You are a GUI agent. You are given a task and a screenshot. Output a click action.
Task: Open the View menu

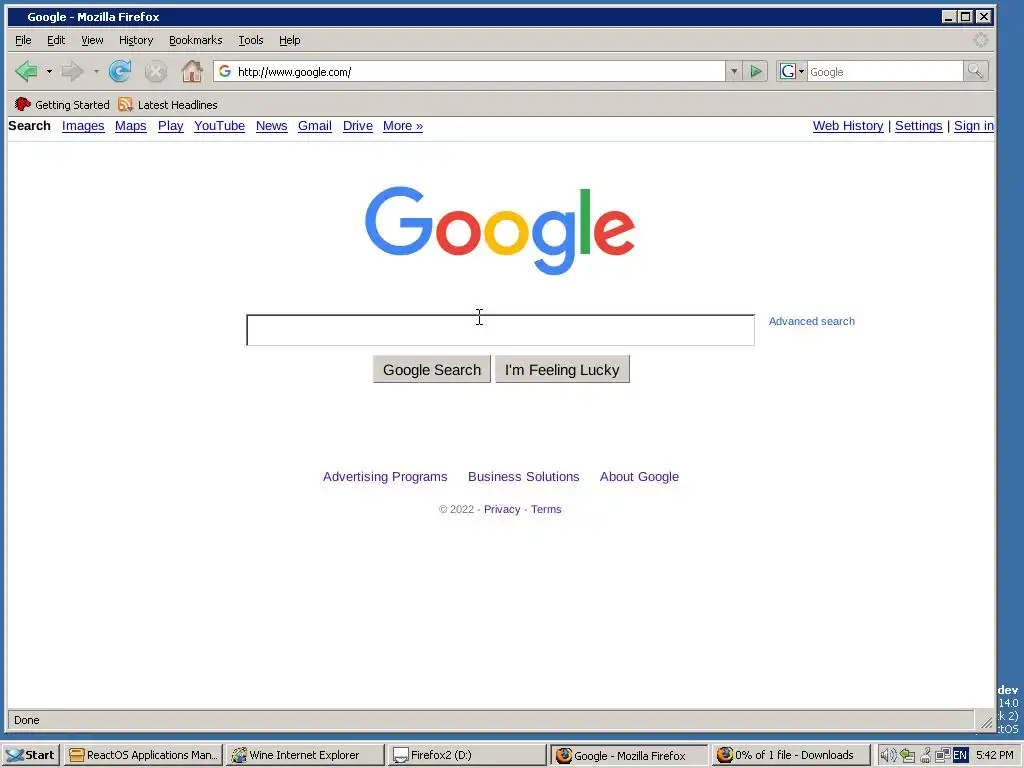pyautogui.click(x=92, y=40)
